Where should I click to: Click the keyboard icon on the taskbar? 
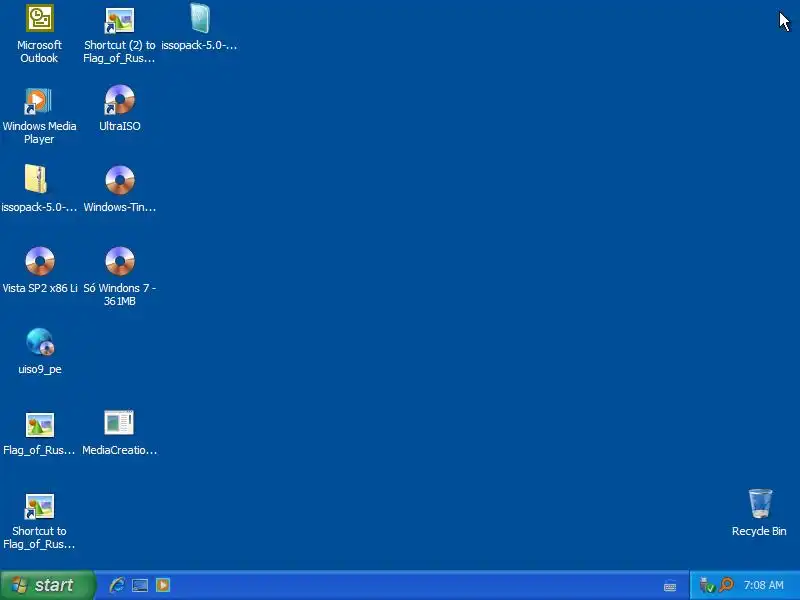pos(670,587)
